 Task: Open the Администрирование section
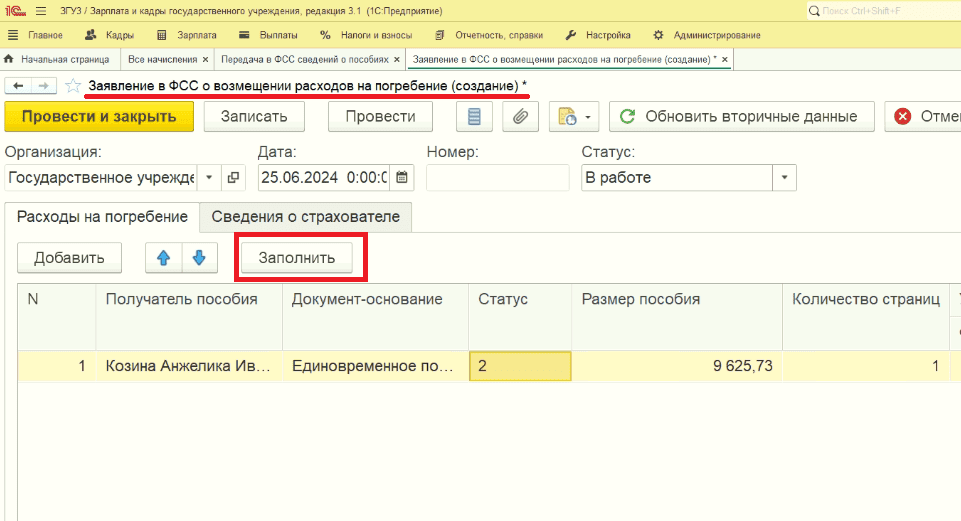tap(707, 35)
